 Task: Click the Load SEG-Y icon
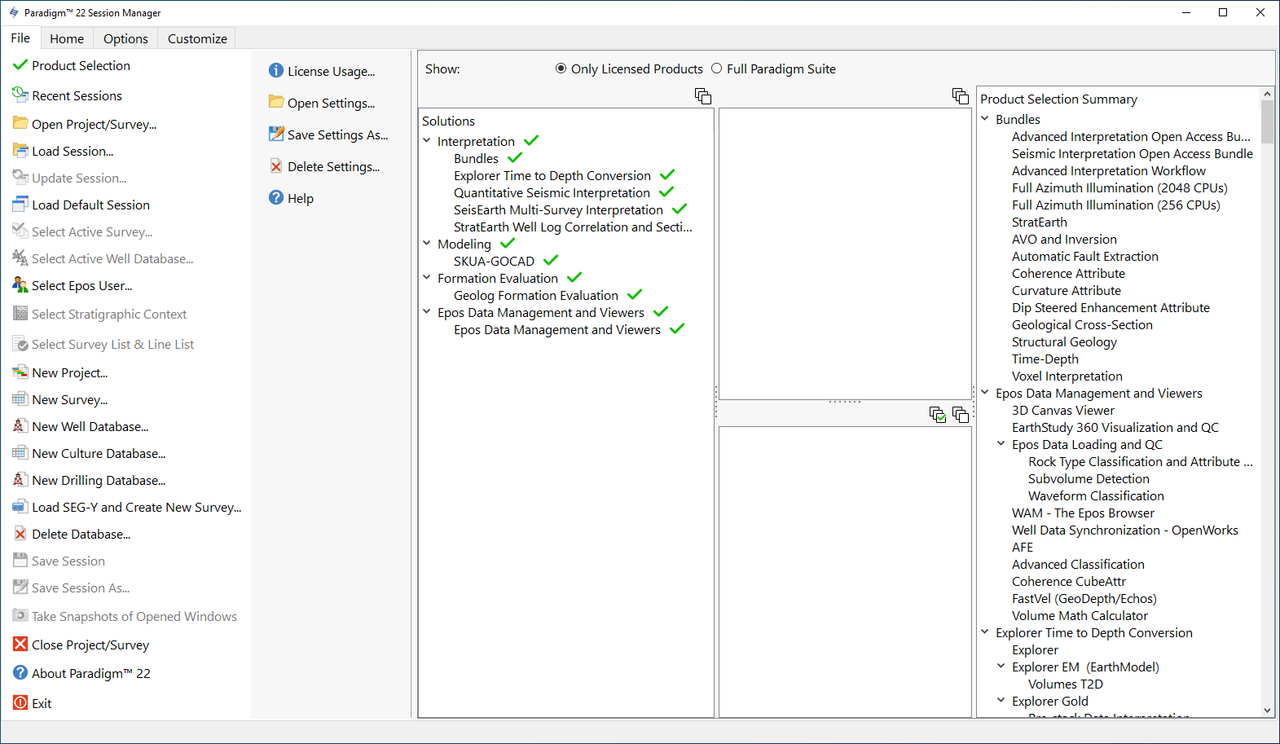pos(20,507)
